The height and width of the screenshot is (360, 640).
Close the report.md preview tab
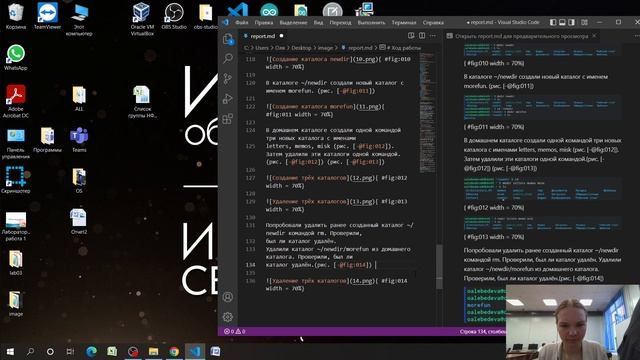tap(594, 36)
